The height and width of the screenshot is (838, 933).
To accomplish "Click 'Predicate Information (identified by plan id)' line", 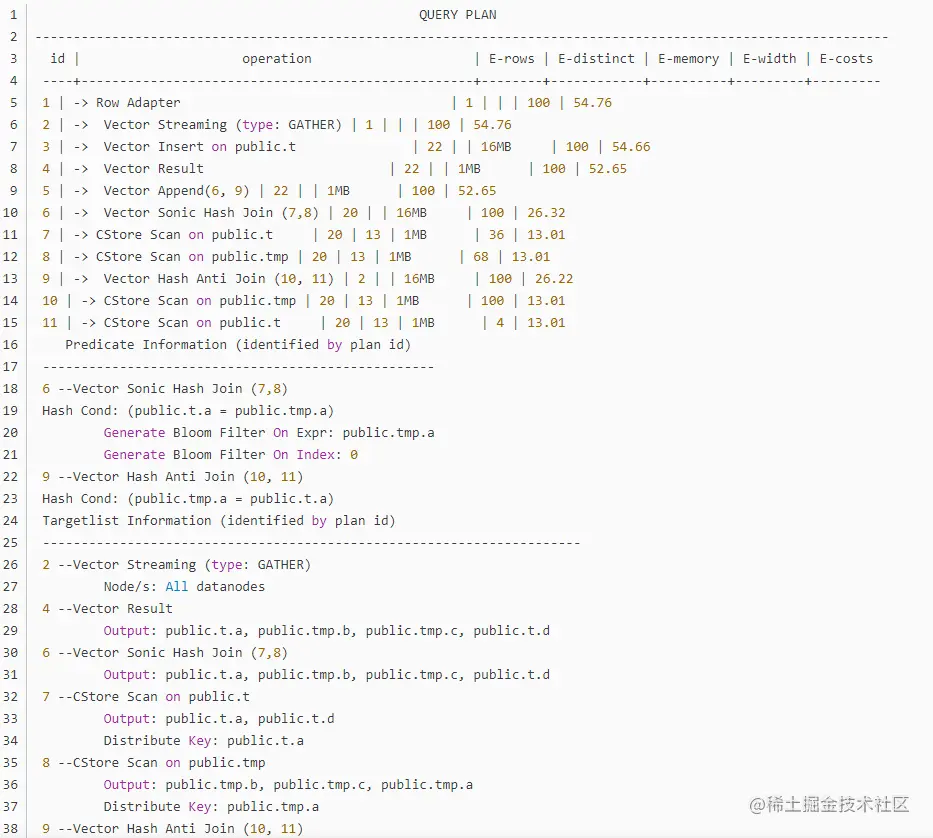I will pos(238,345).
